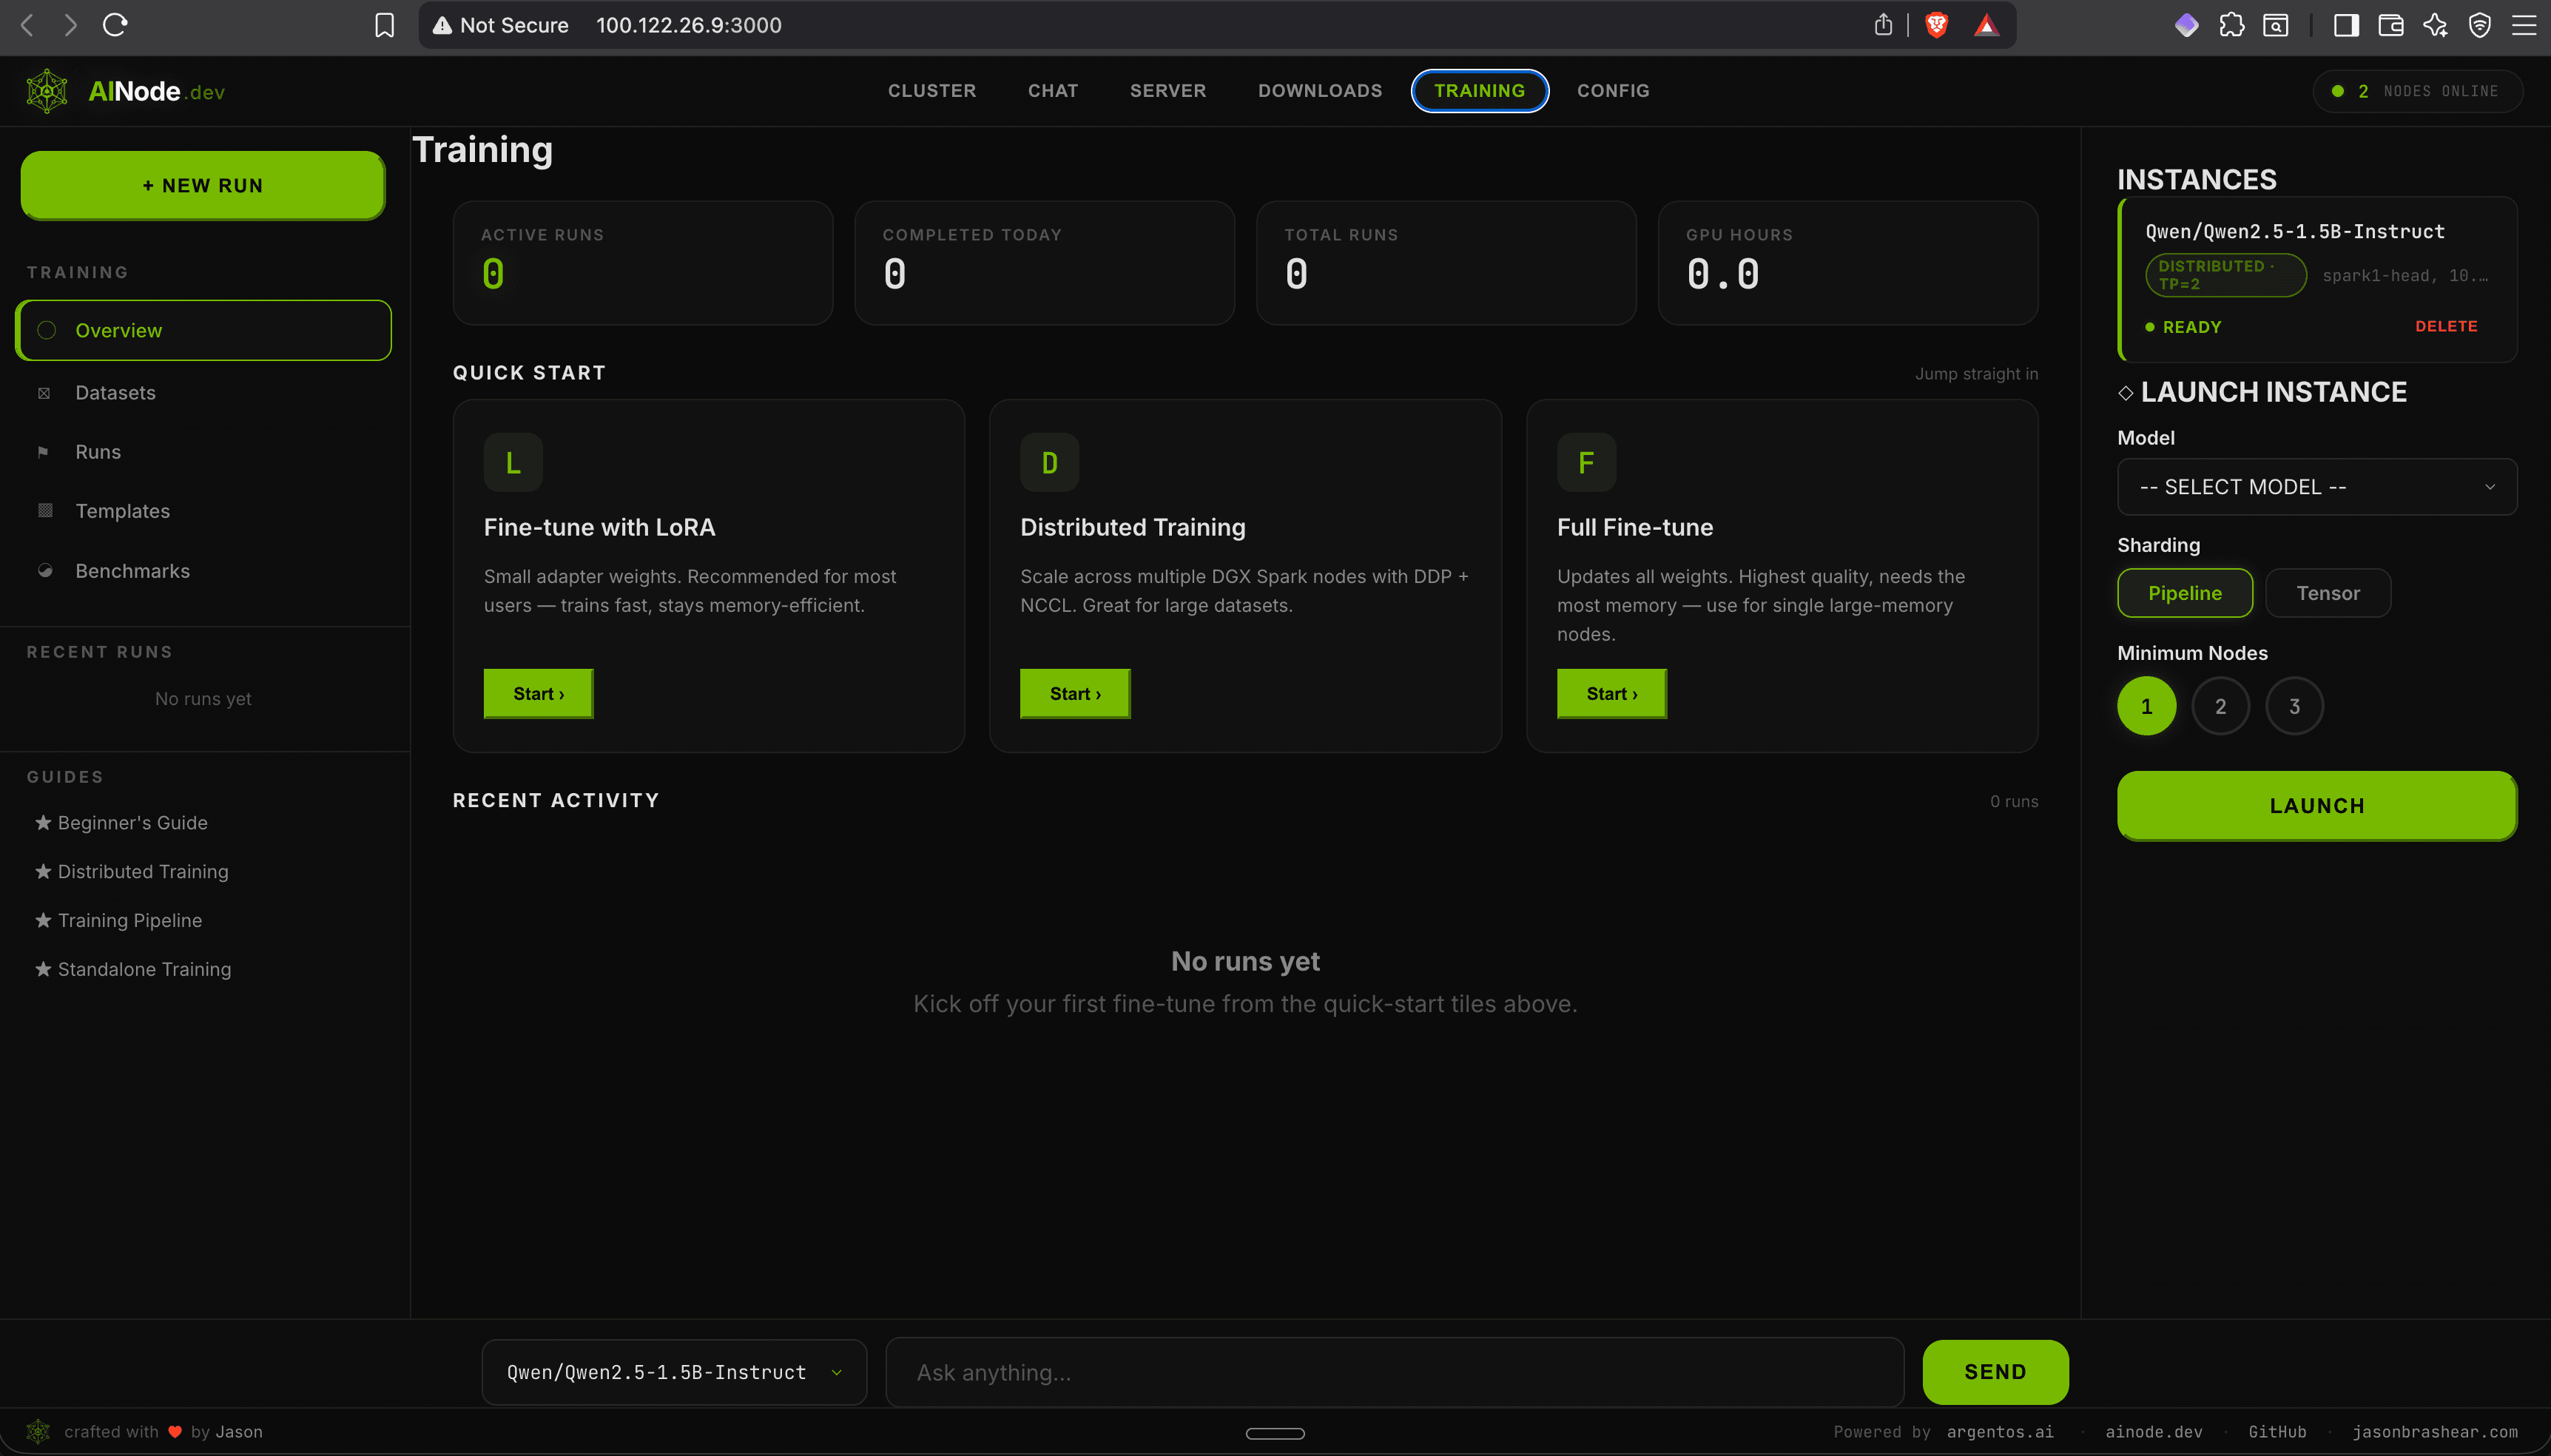Viewport: 2551px width, 1456px height.
Task: Open the Brave wallet icon
Action: click(x=2391, y=25)
